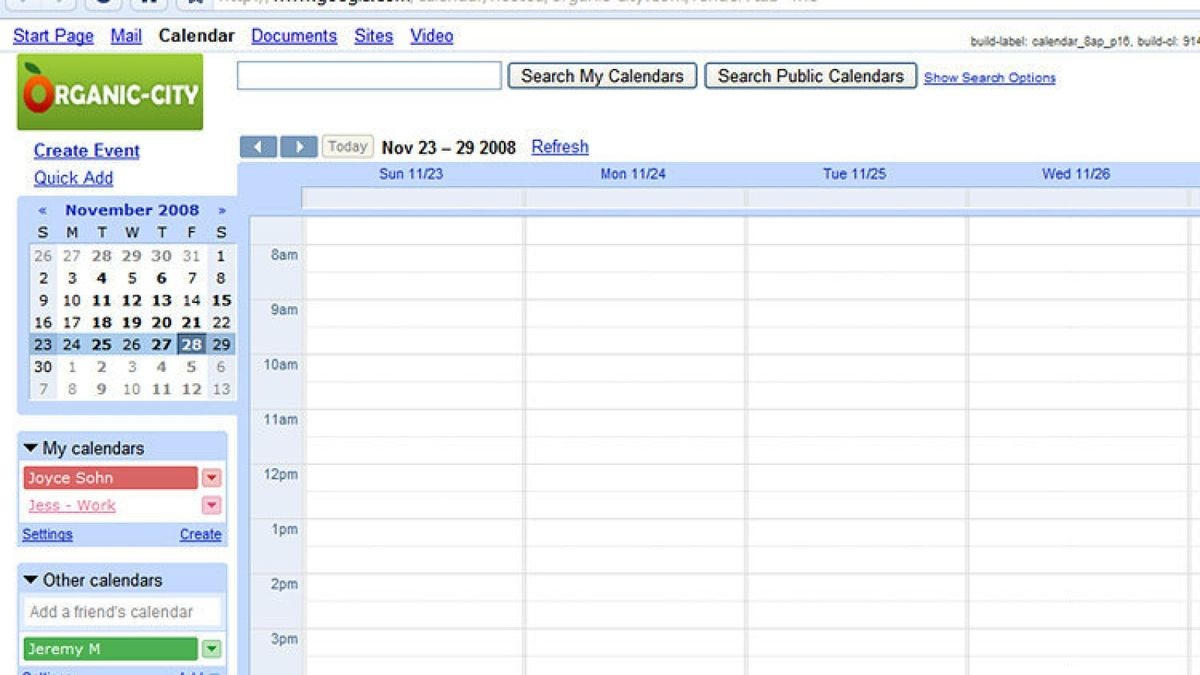Toggle the Jess - Work calendar display

tap(70, 505)
